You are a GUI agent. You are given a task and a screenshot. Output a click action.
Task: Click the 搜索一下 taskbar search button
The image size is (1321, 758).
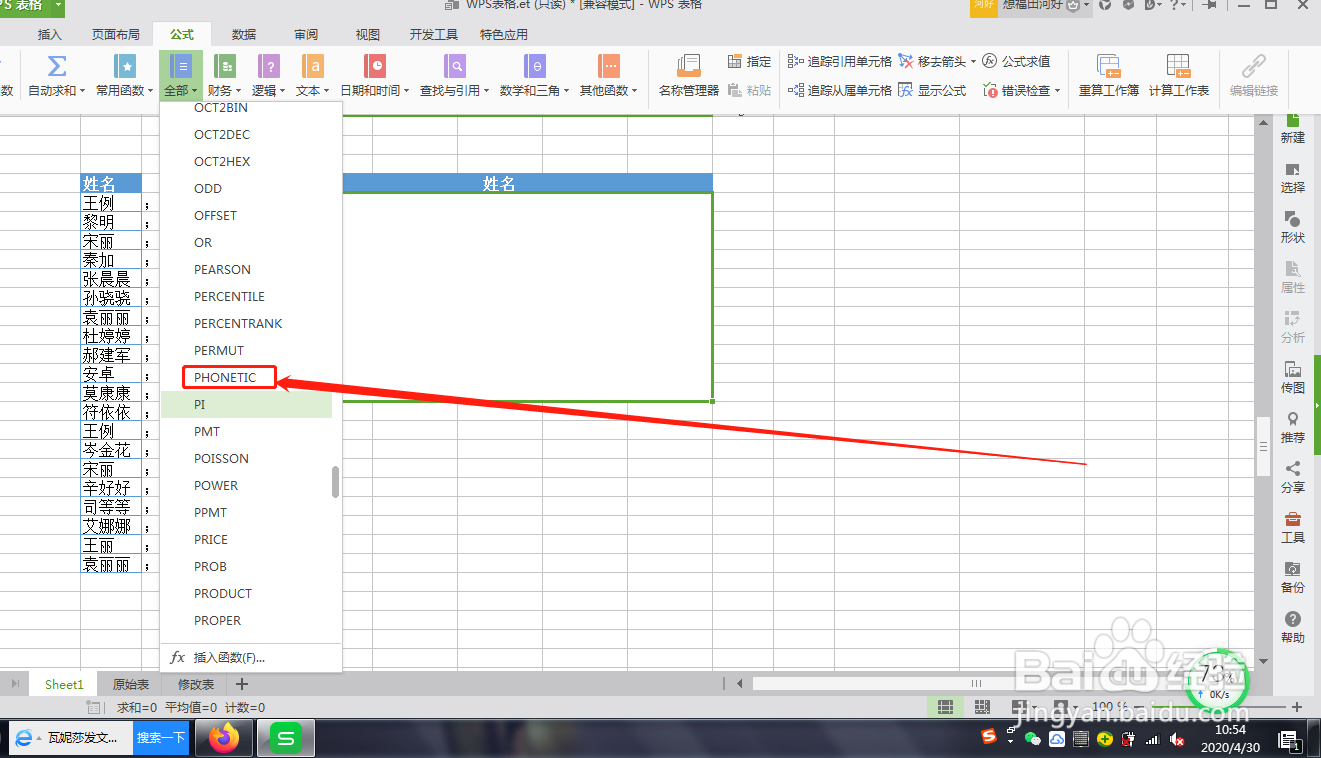(x=161, y=738)
